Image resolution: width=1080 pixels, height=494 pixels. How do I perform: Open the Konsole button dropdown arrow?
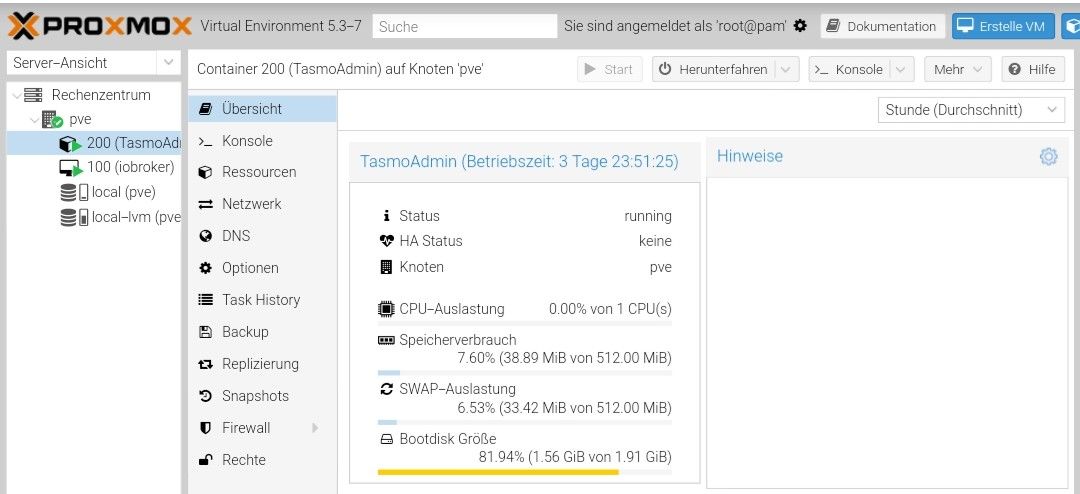click(902, 70)
